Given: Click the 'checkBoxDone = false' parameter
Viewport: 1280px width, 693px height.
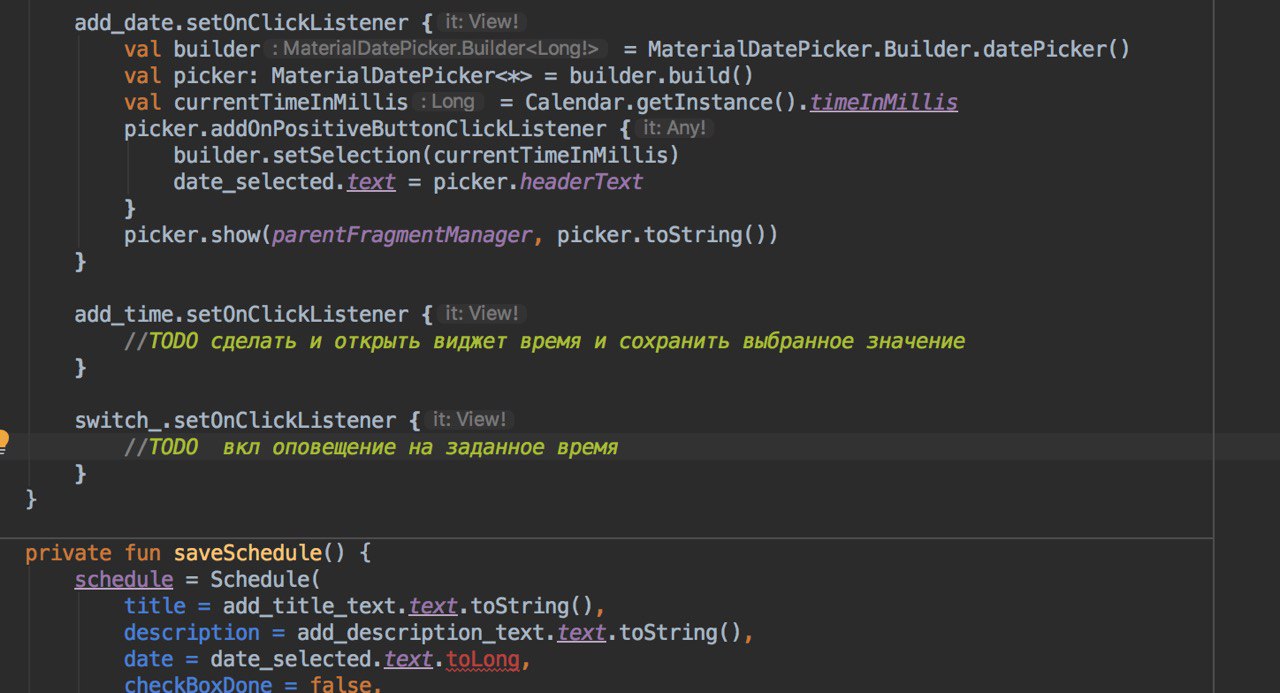Looking at the screenshot, I should pyautogui.click(x=253, y=685).
